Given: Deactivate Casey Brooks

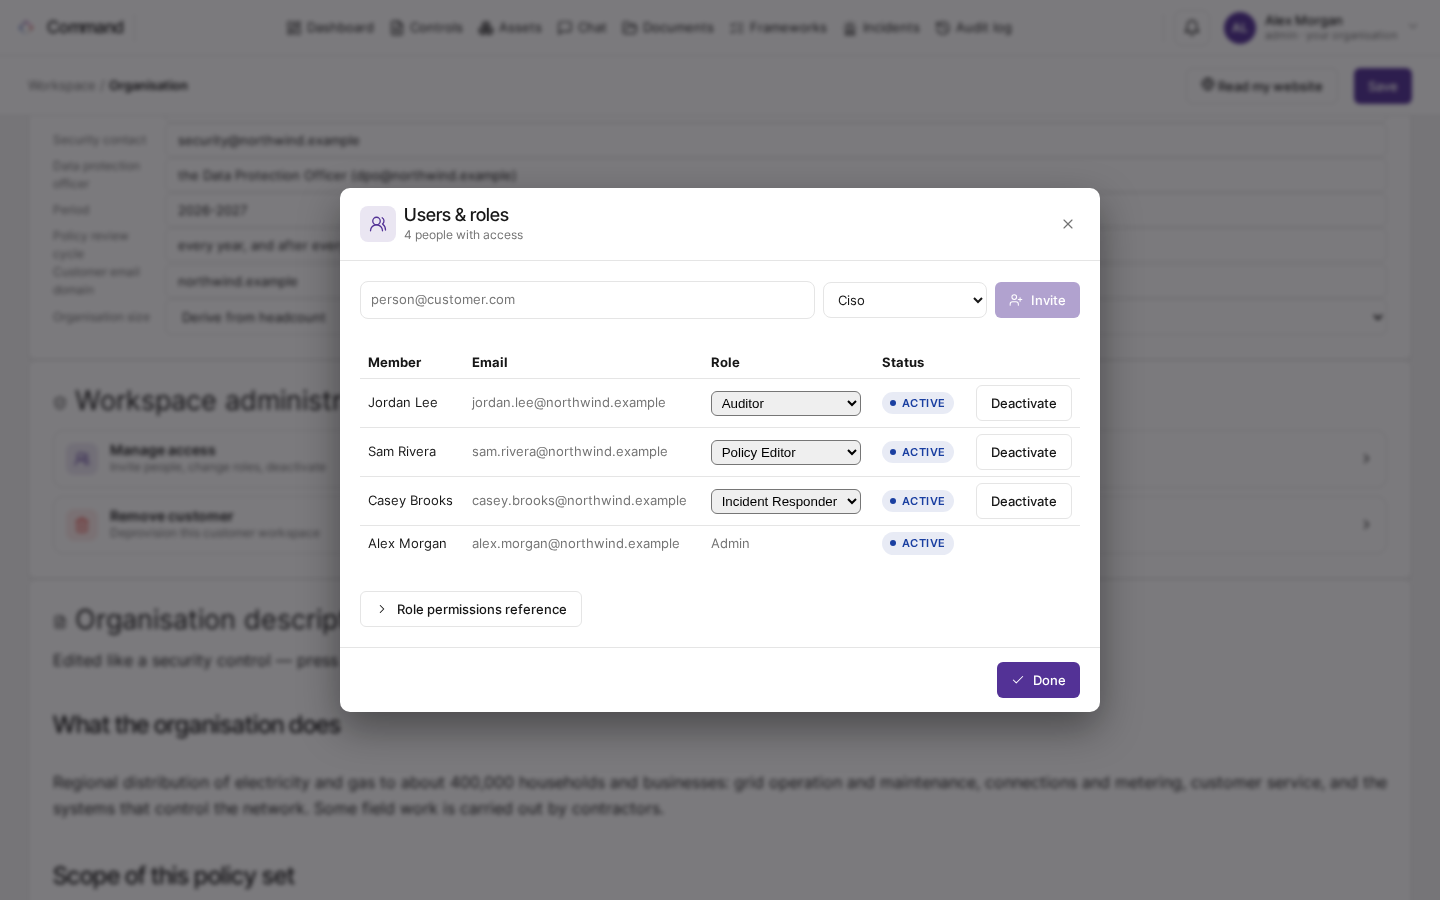Looking at the screenshot, I should pos(1024,501).
